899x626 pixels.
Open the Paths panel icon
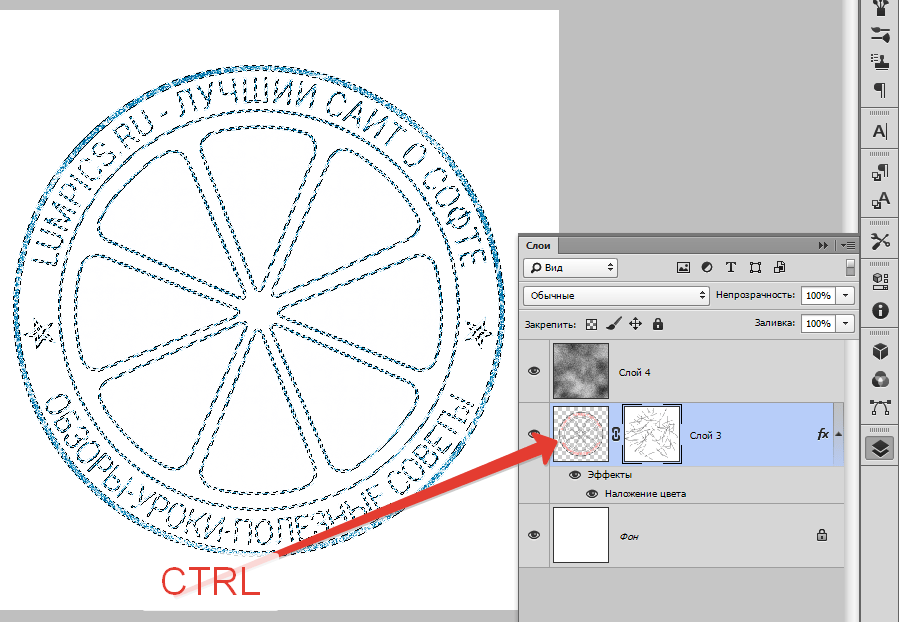pyautogui.click(x=880, y=408)
